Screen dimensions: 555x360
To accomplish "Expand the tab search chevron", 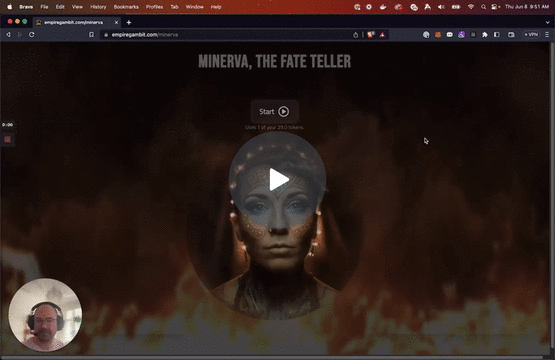I will (x=548, y=22).
